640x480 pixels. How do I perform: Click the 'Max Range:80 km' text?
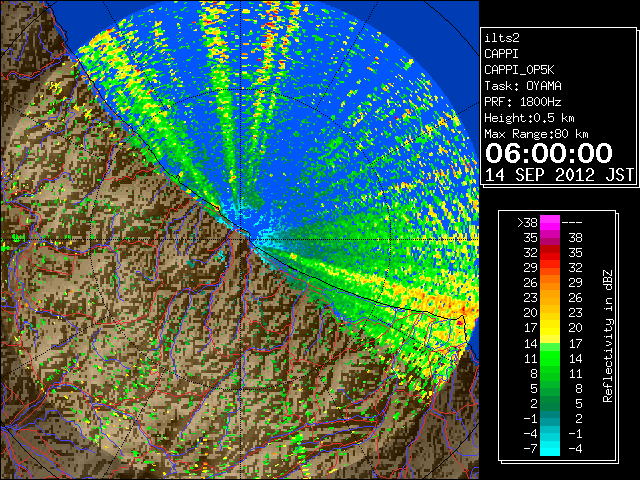(536, 134)
